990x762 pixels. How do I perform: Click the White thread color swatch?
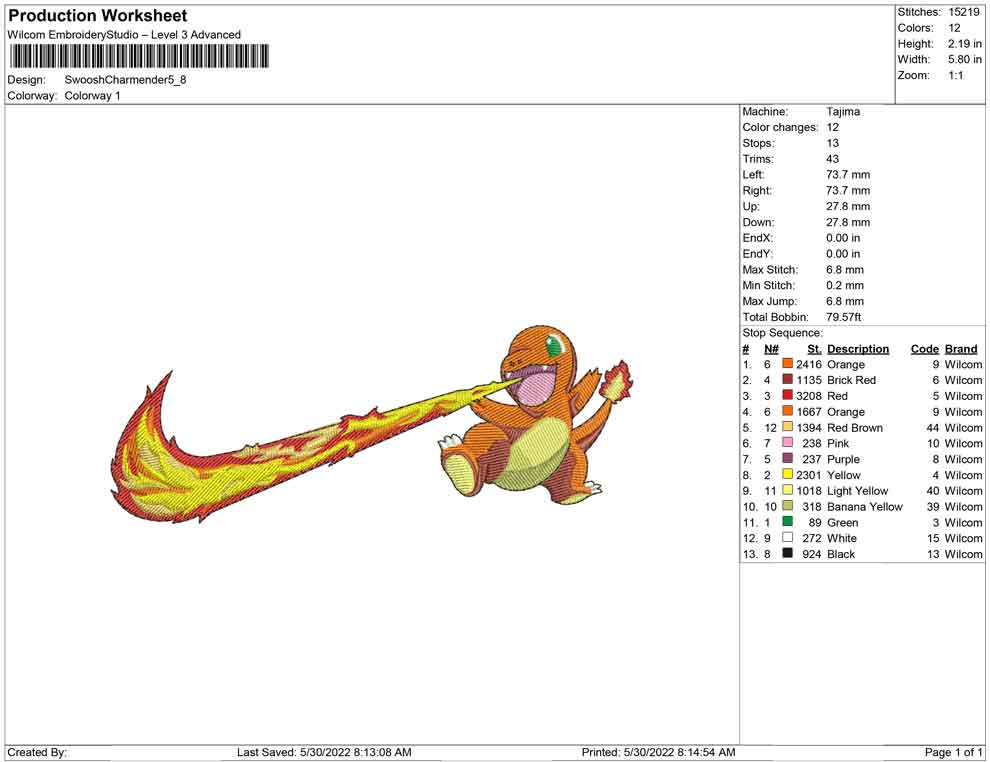788,538
